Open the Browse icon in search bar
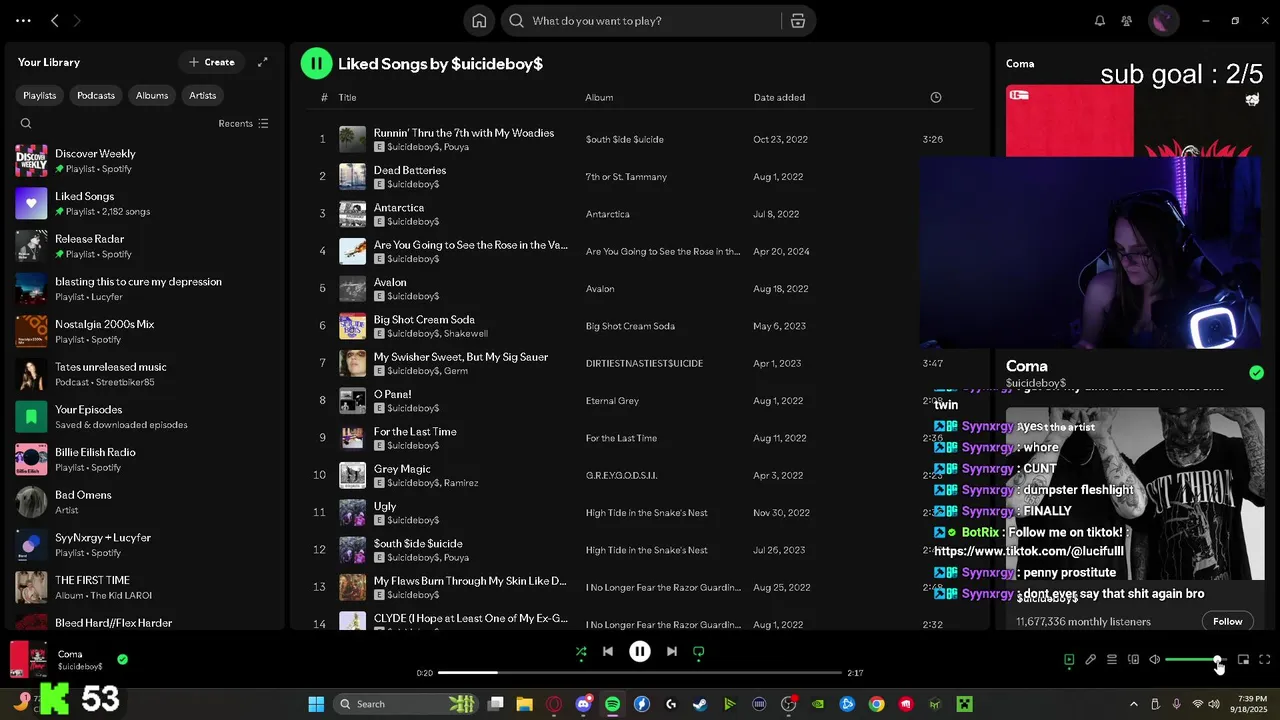 (x=797, y=21)
